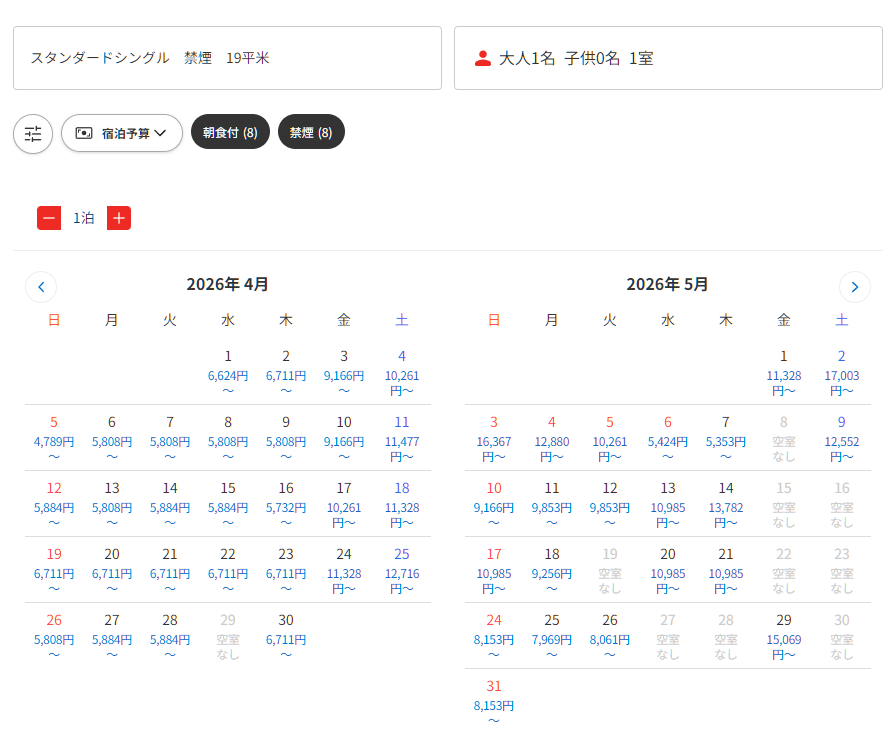The height and width of the screenshot is (744, 894).
Task: Click the minus button to decrease nights
Action: click(x=49, y=218)
